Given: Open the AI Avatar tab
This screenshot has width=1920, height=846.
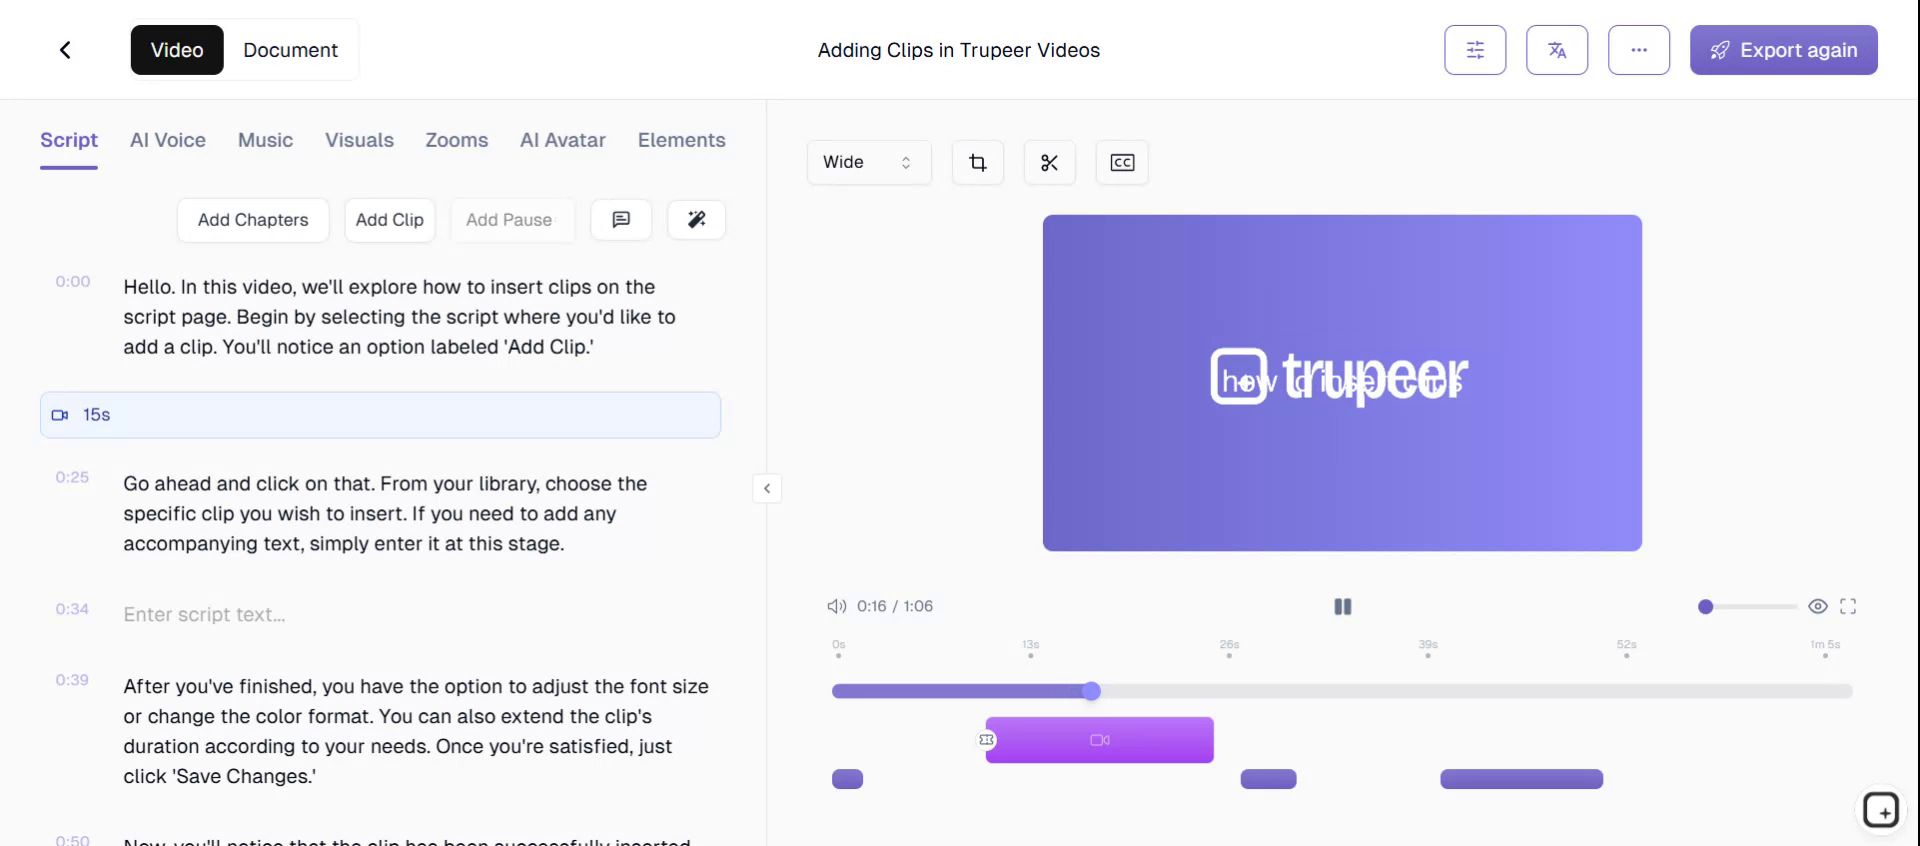Looking at the screenshot, I should (x=563, y=140).
